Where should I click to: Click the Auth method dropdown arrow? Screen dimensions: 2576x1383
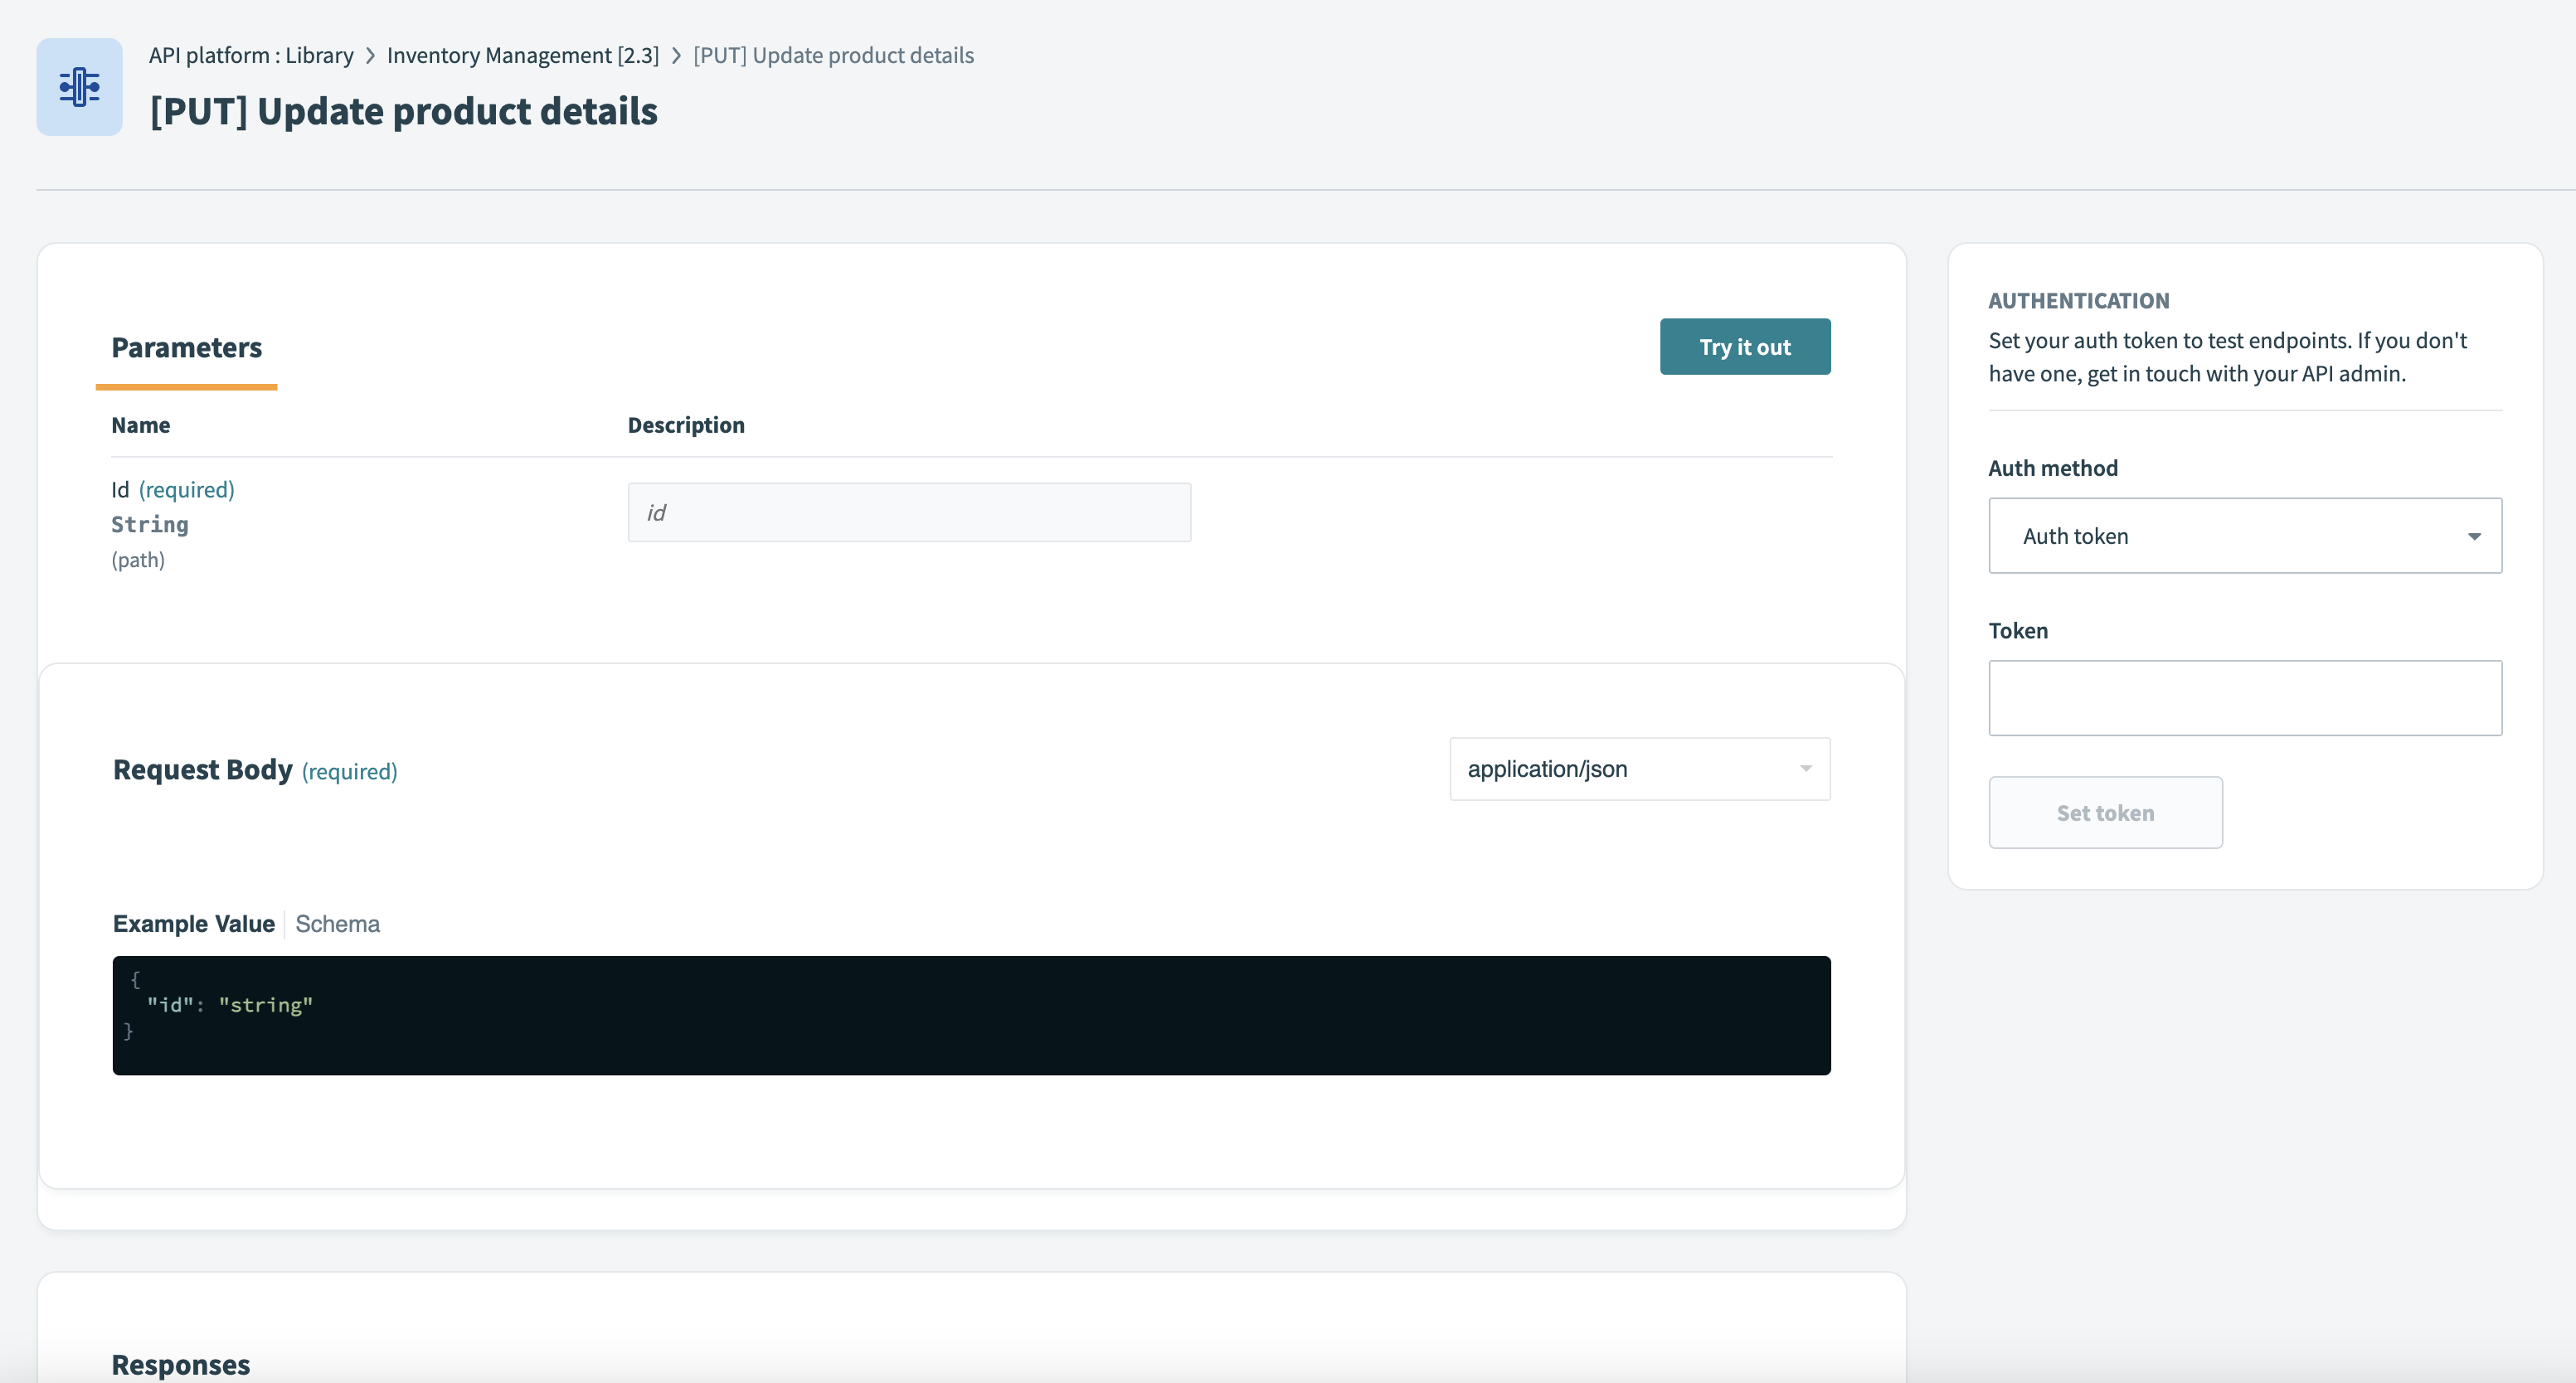[x=2473, y=537]
